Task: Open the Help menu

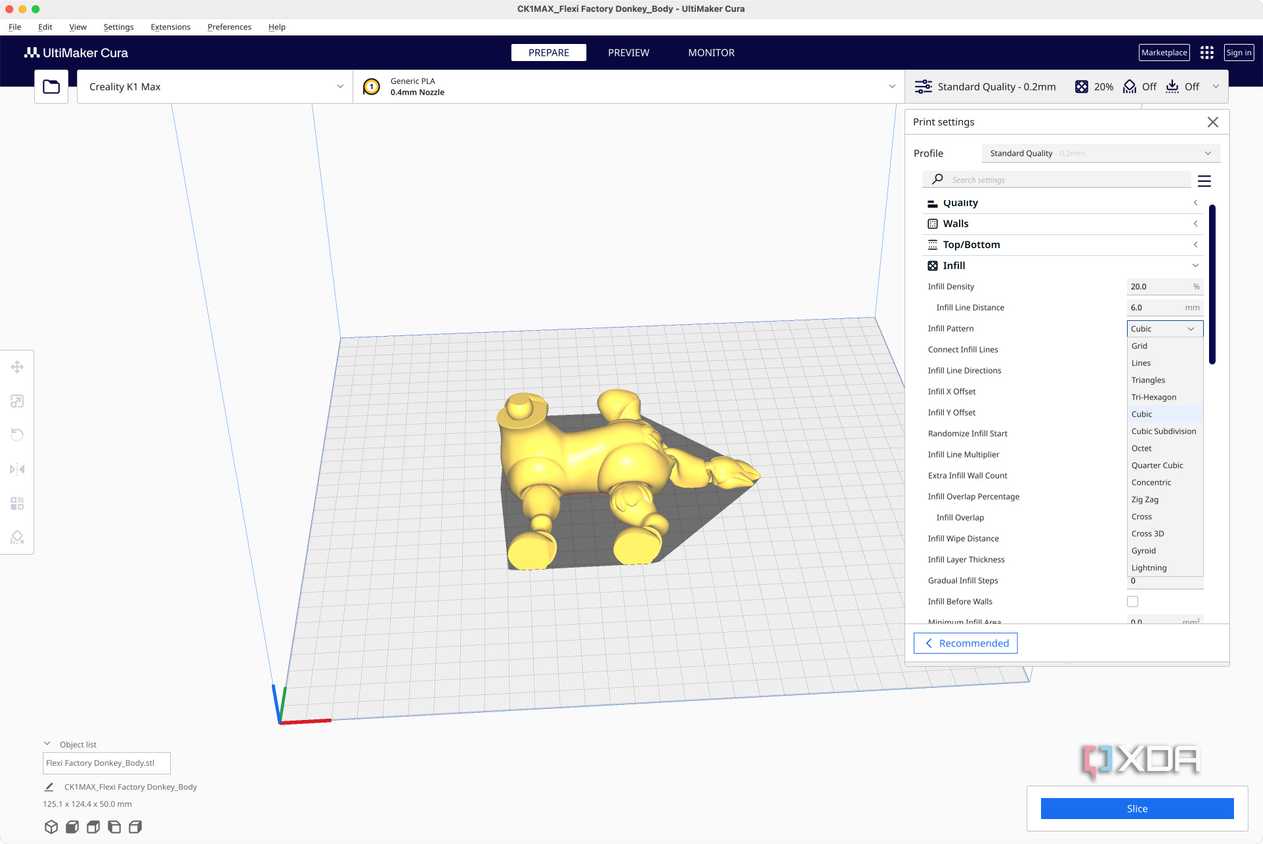Action: tap(277, 27)
